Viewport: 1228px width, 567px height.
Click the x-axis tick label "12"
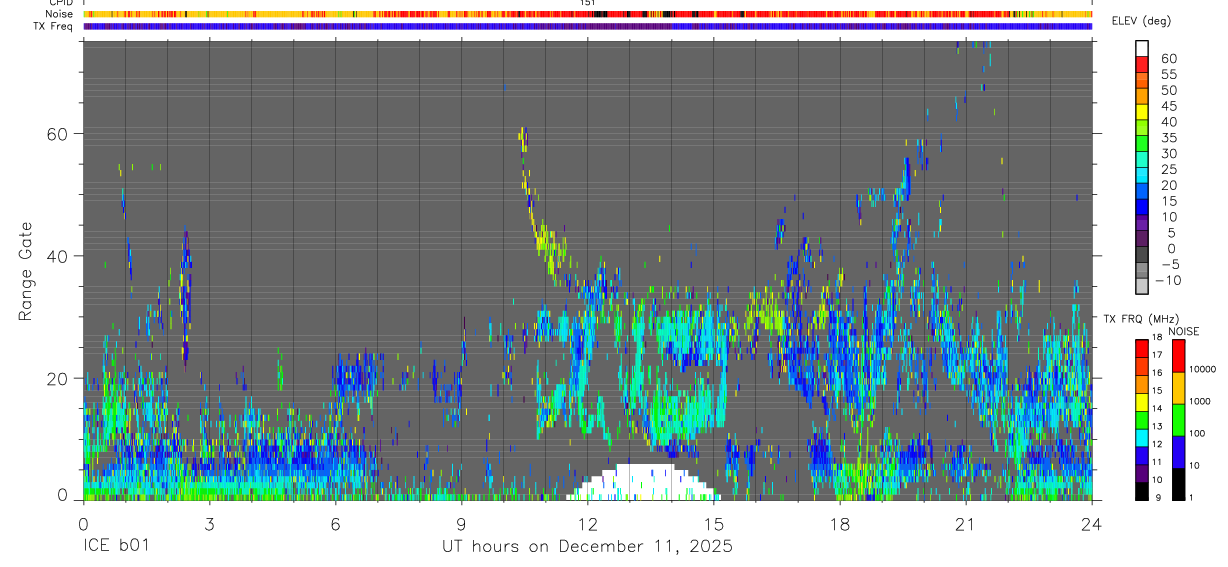coord(588,525)
